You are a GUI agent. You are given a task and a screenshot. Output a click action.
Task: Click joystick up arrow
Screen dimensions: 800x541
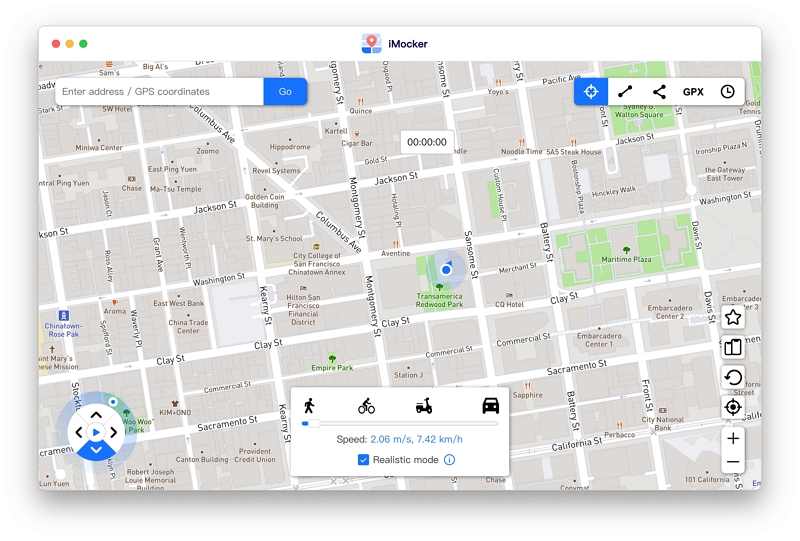pyautogui.click(x=96, y=415)
